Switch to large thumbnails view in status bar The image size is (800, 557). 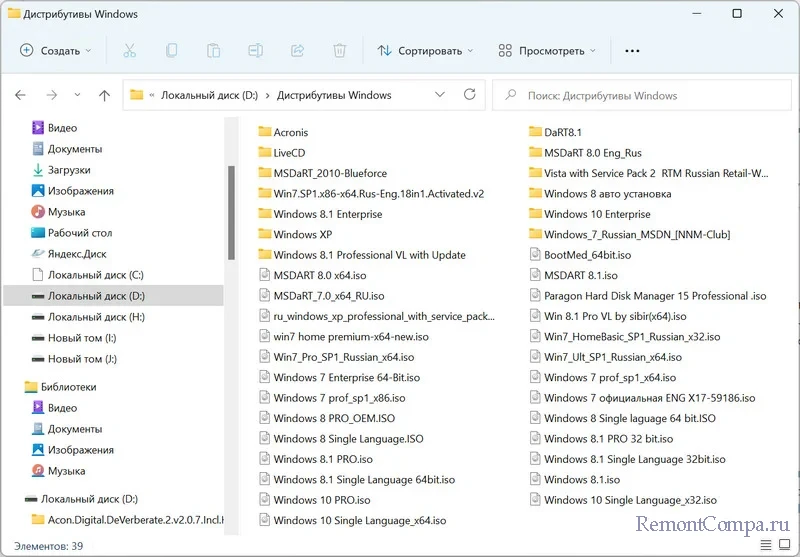click(782, 545)
